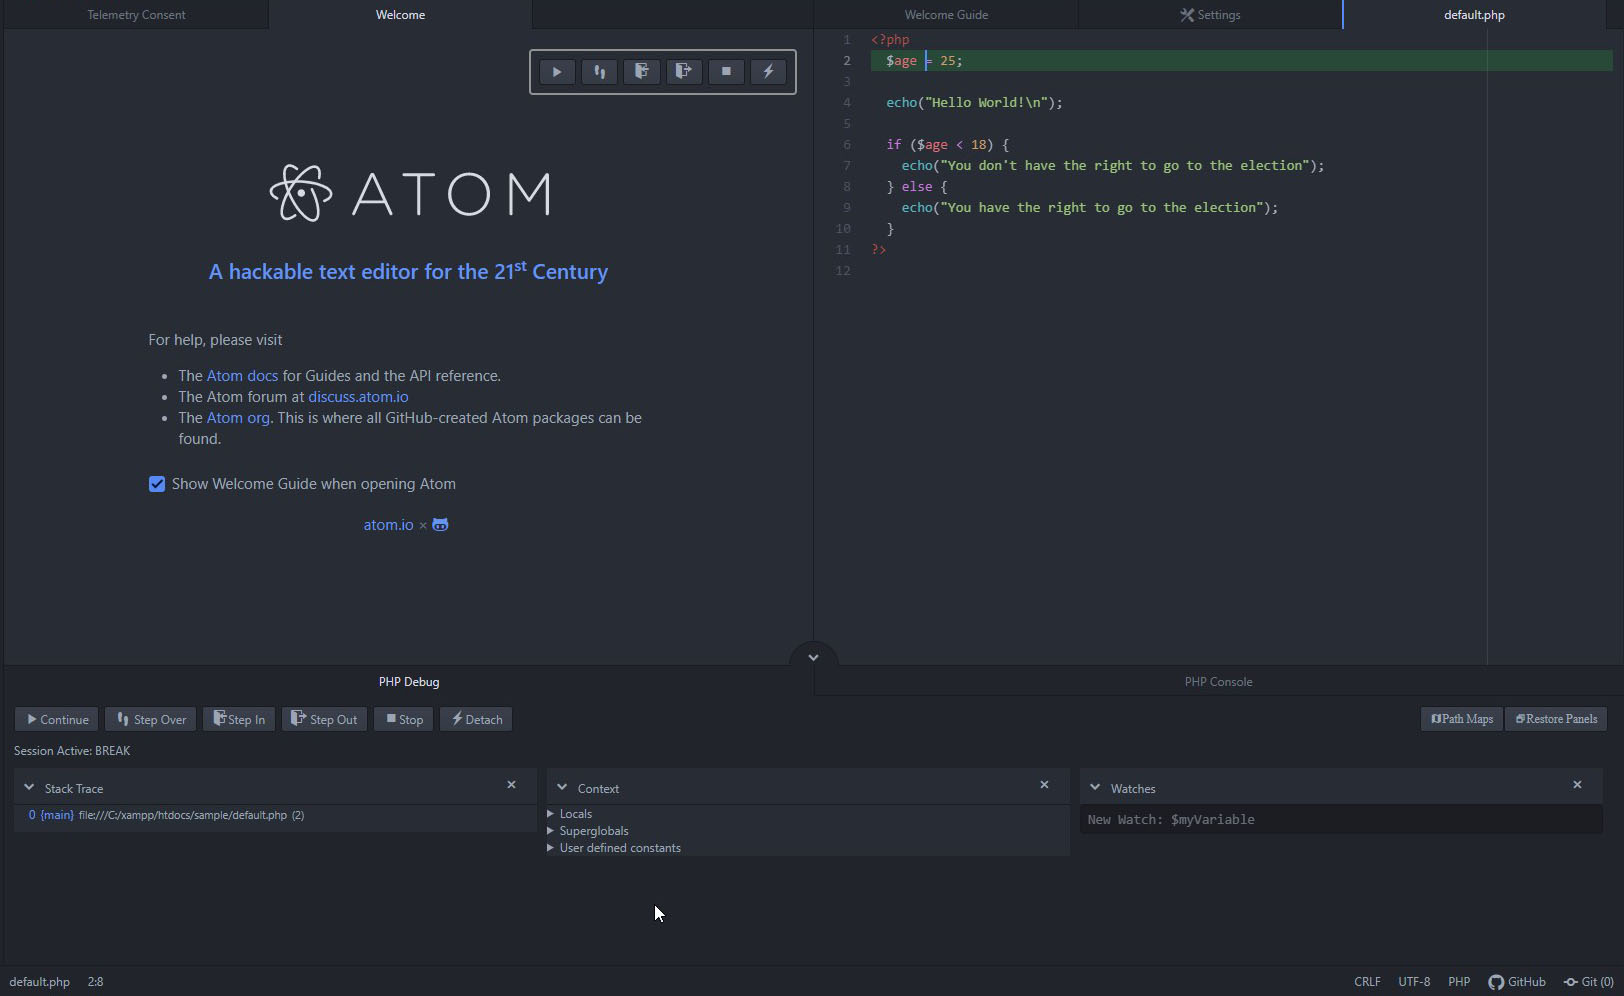Switch to Telemetry Consent tab

pyautogui.click(x=136, y=15)
